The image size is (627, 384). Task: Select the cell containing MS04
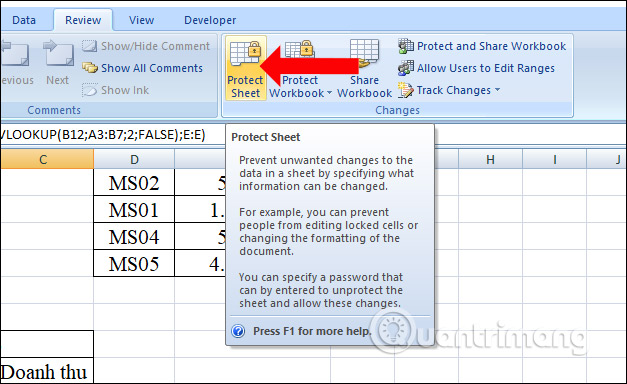134,236
